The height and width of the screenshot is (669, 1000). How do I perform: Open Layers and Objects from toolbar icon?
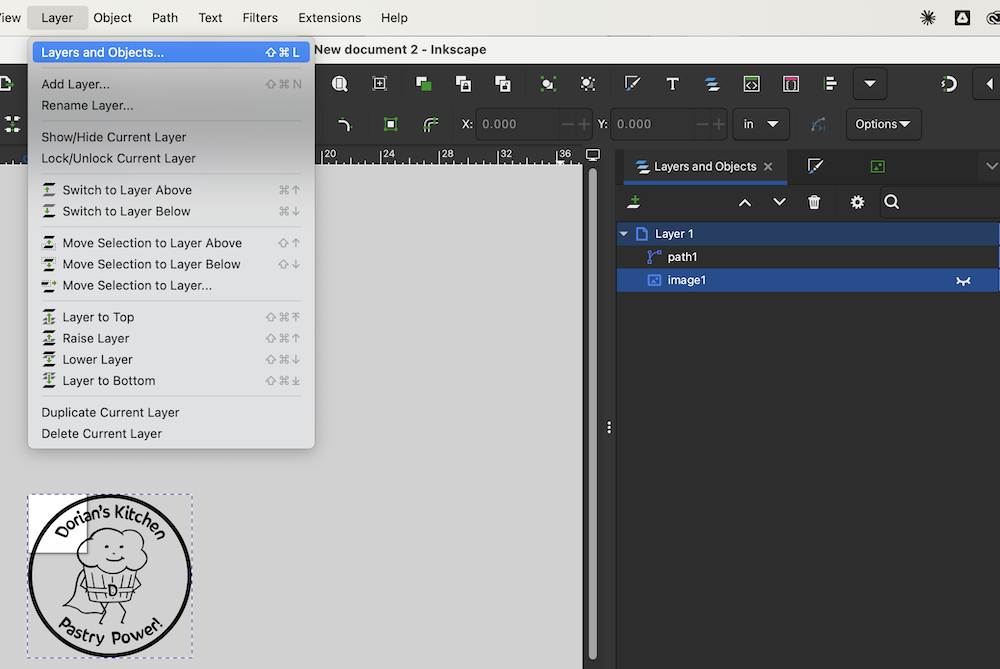712,84
